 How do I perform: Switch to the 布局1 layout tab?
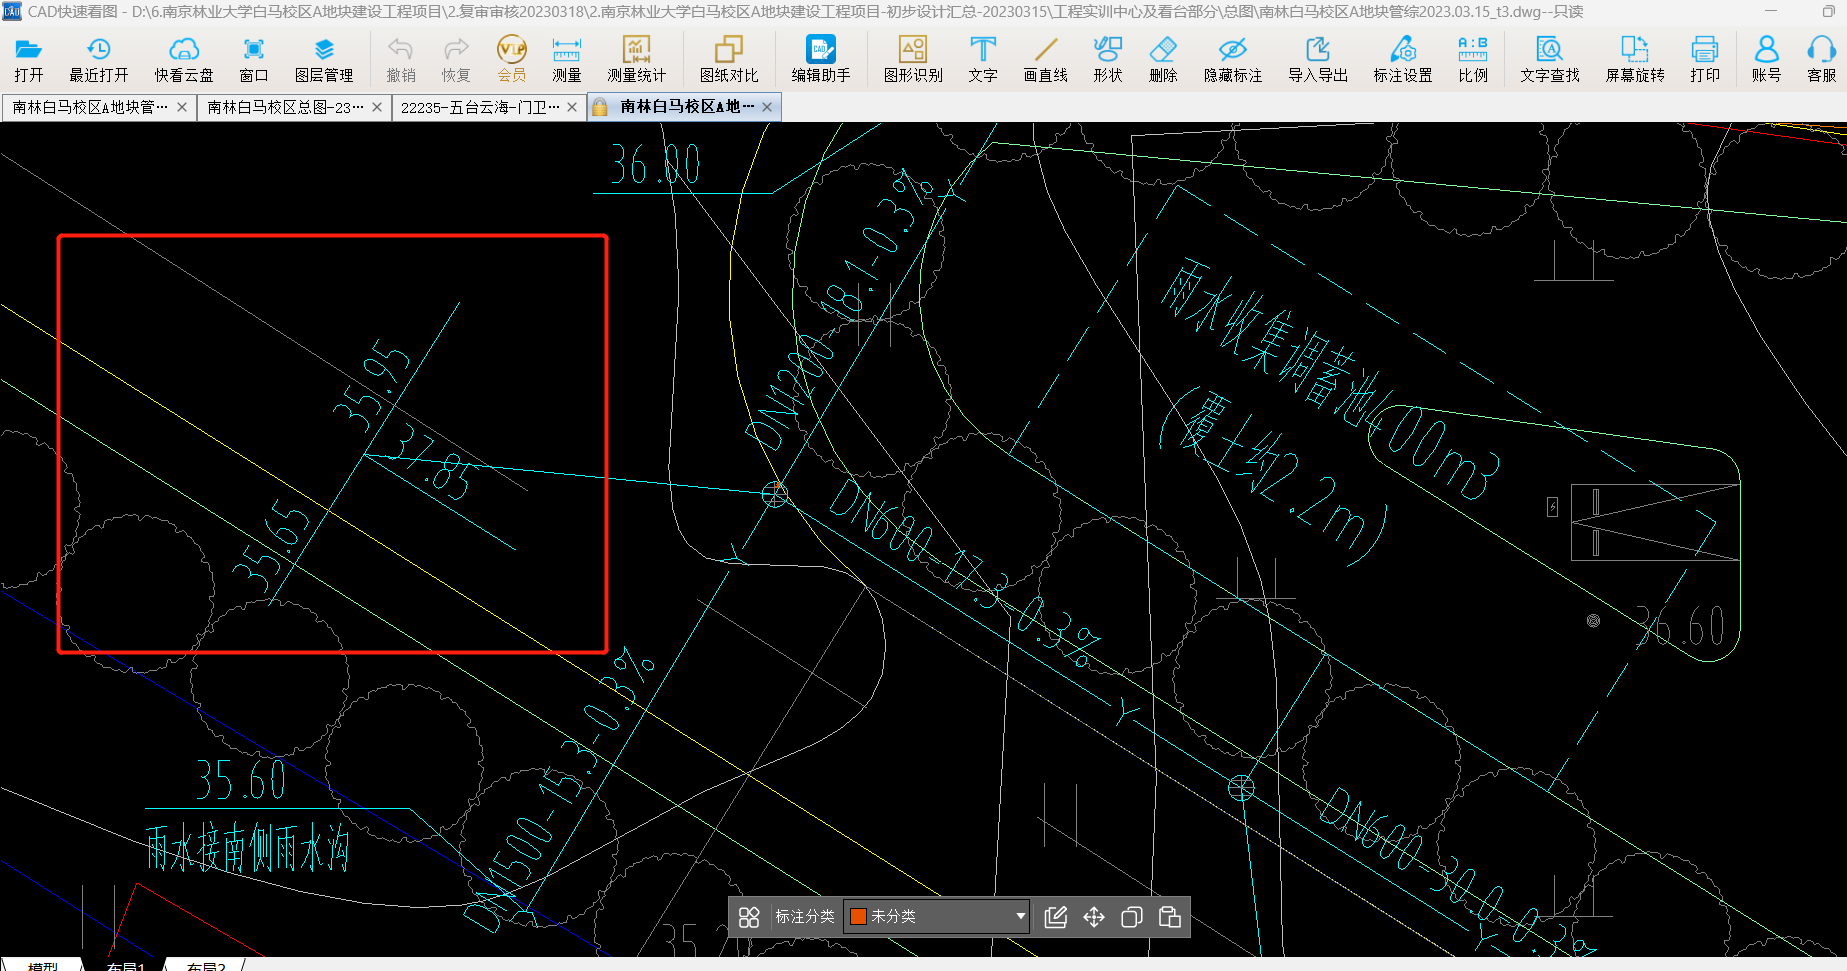[126, 966]
